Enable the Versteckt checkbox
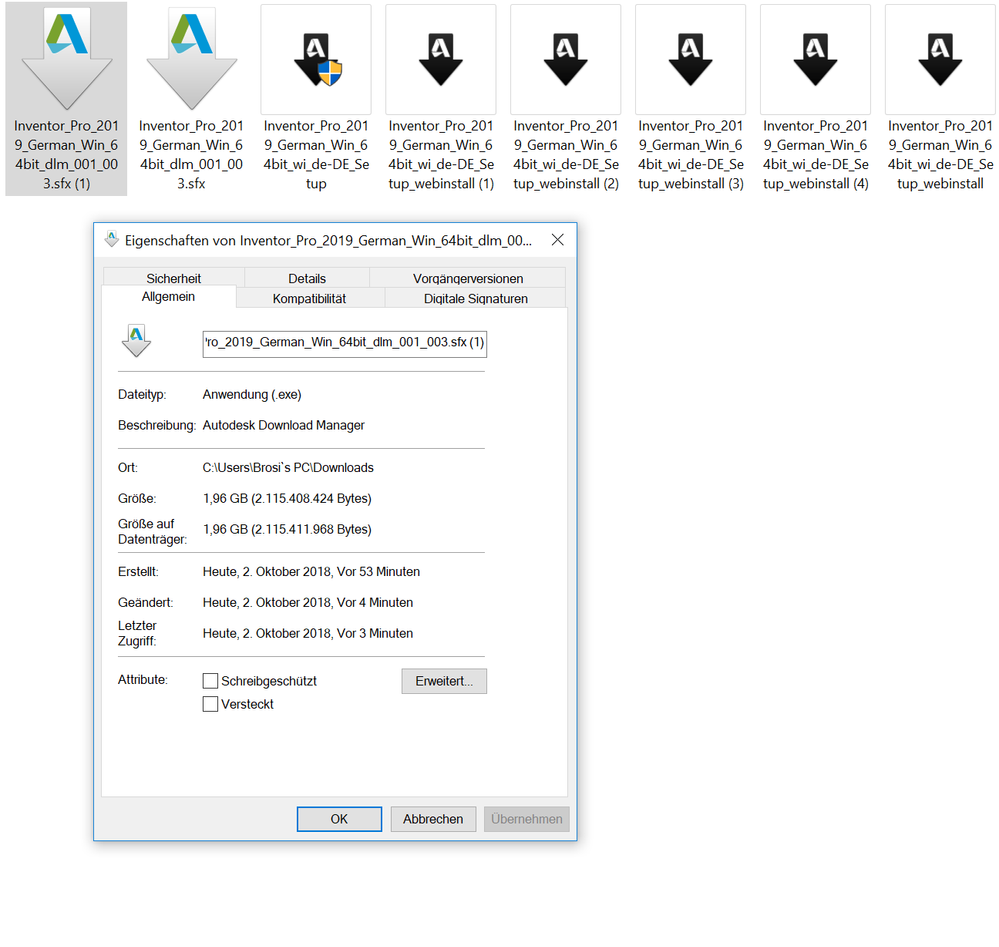Image resolution: width=999 pixels, height=947 pixels. click(210, 704)
